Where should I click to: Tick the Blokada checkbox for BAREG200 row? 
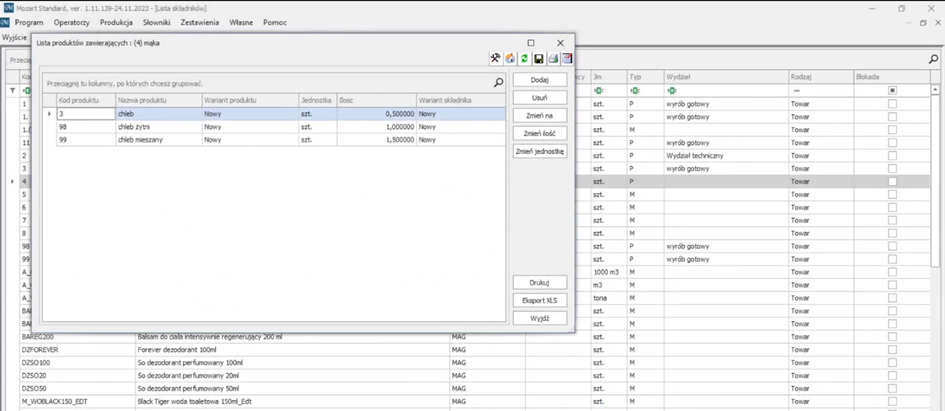[892, 337]
